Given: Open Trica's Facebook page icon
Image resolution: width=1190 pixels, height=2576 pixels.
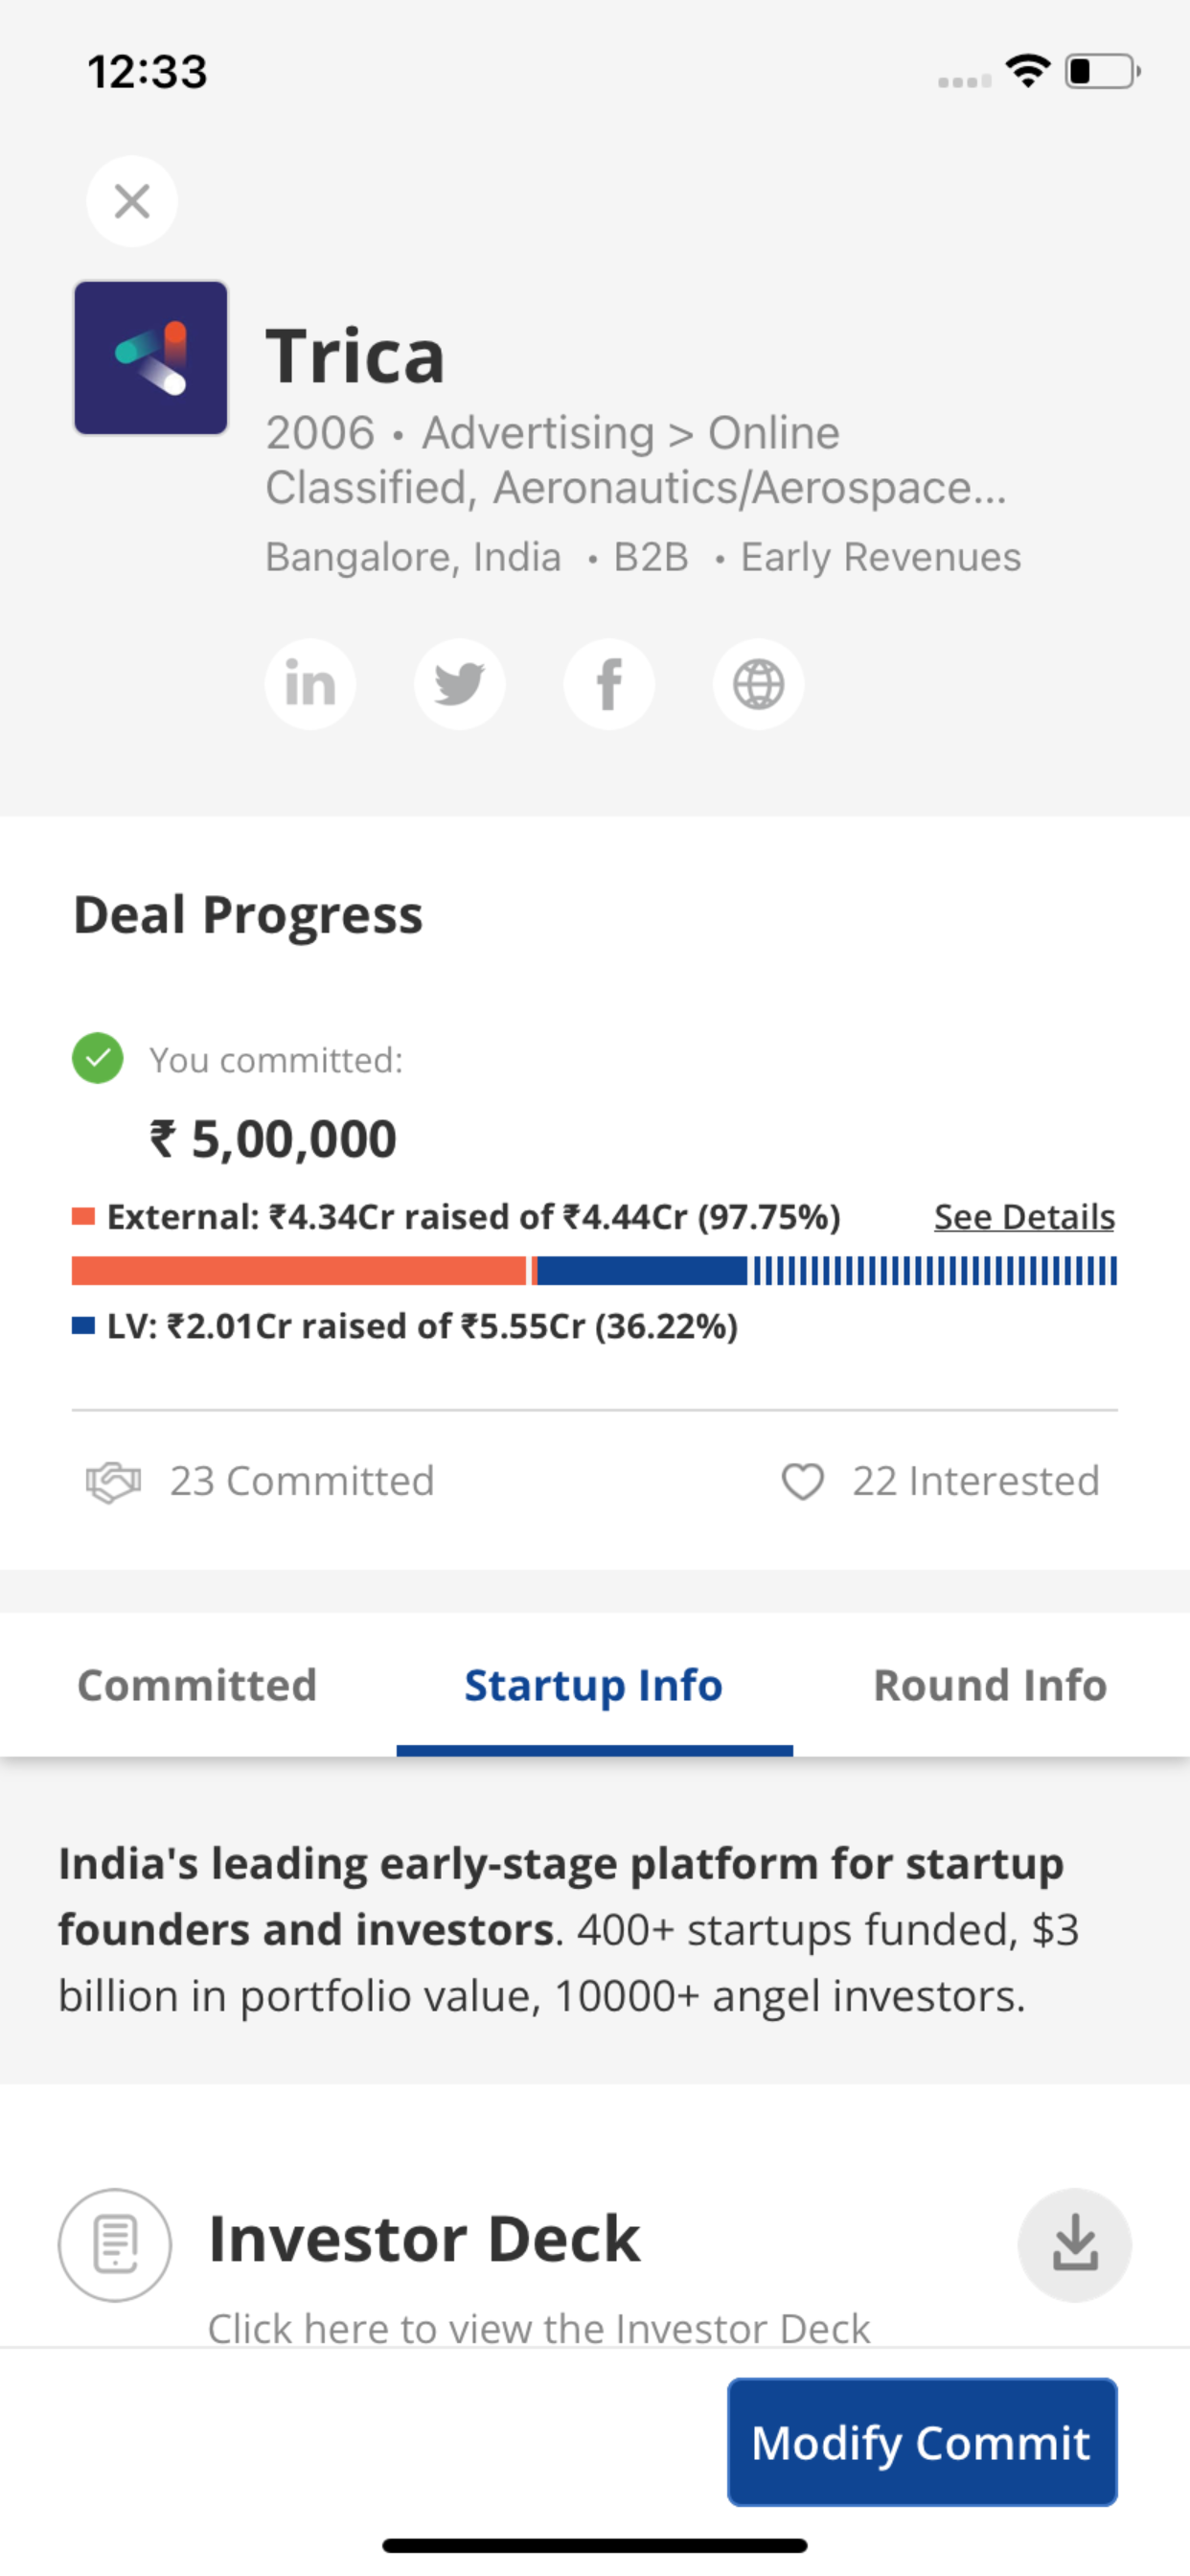Looking at the screenshot, I should click(609, 684).
